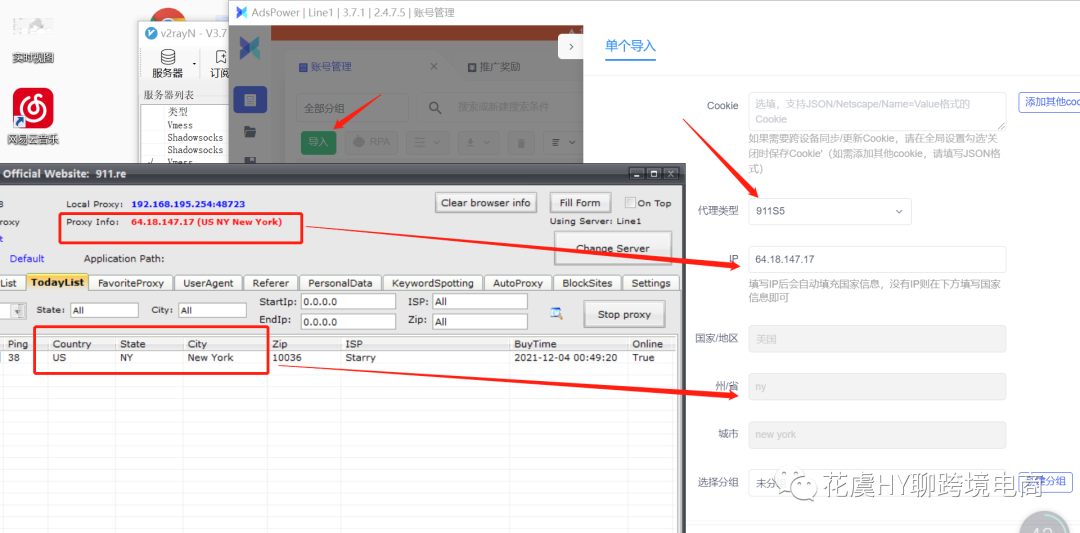This screenshot has width=1080, height=533.
Task: Select the 单个导入 tab
Action: 630,46
